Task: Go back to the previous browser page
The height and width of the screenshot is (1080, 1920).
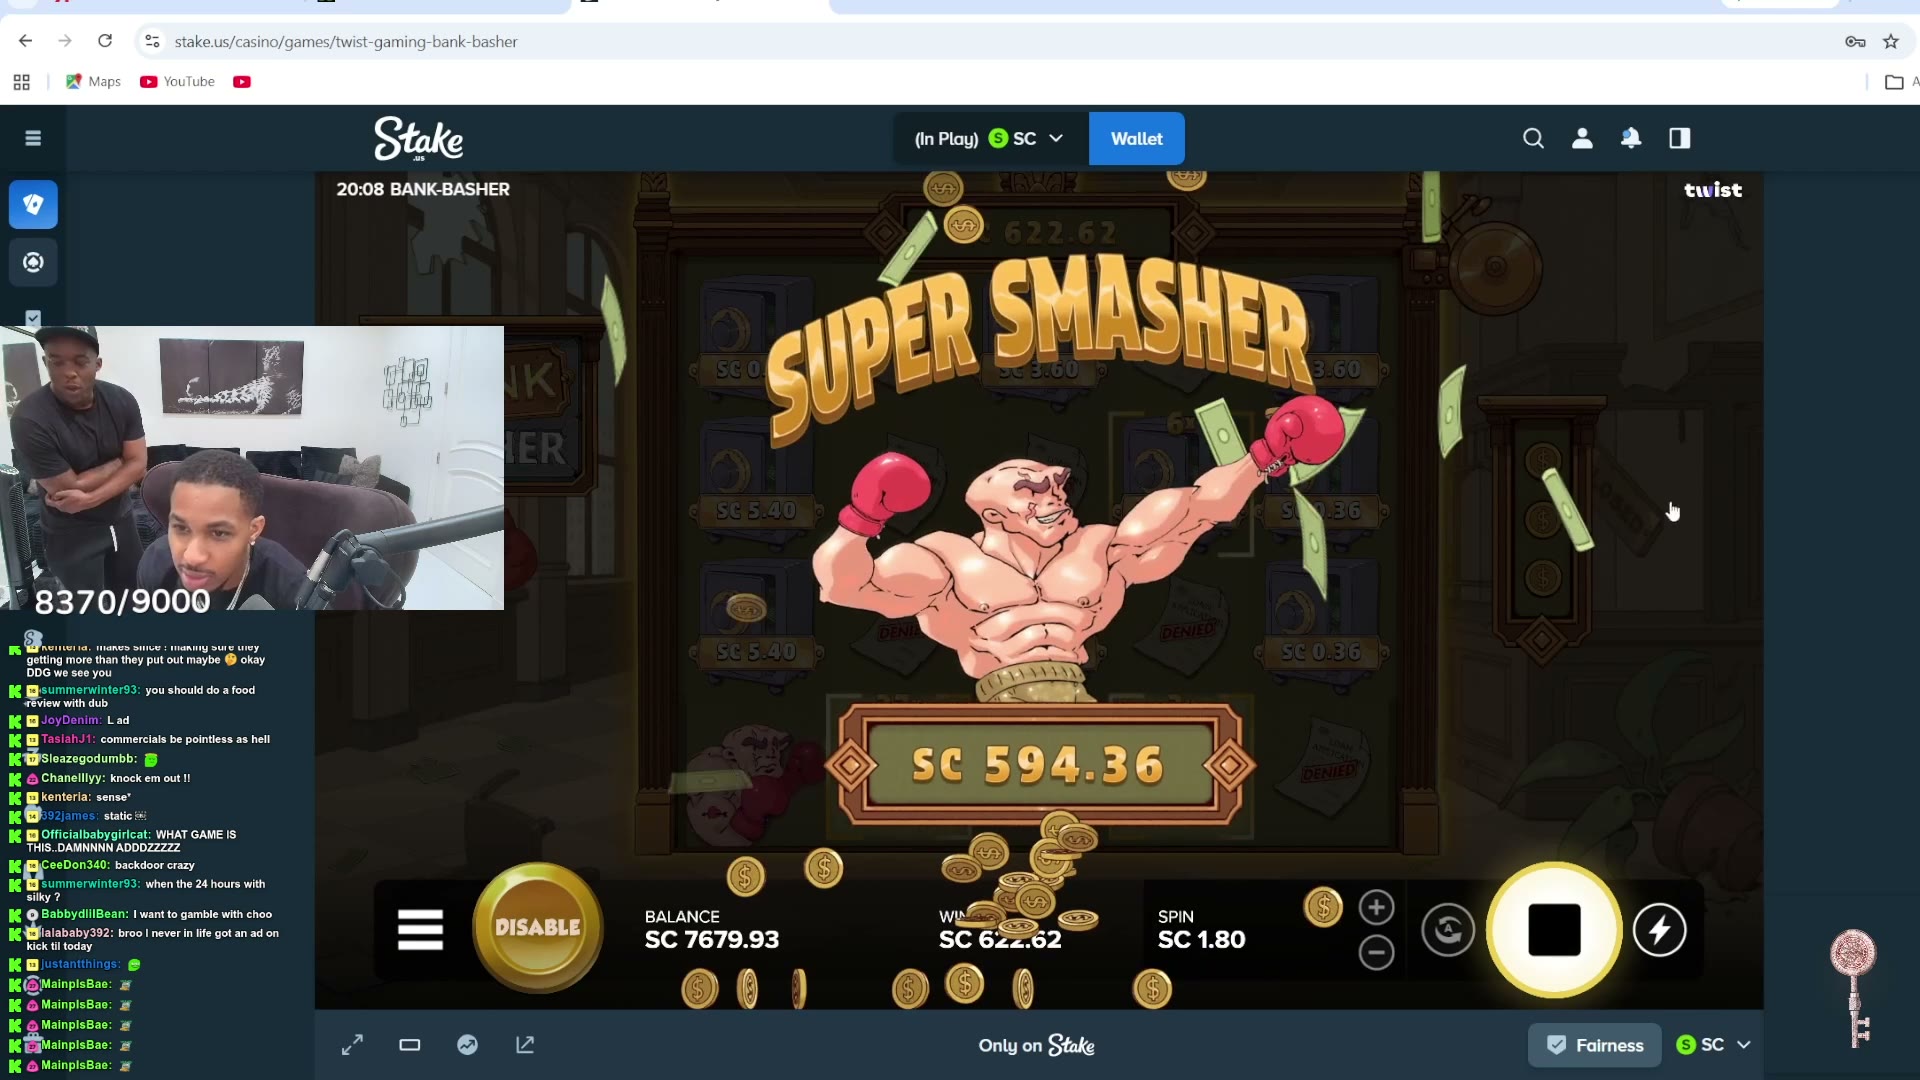Action: tap(26, 41)
